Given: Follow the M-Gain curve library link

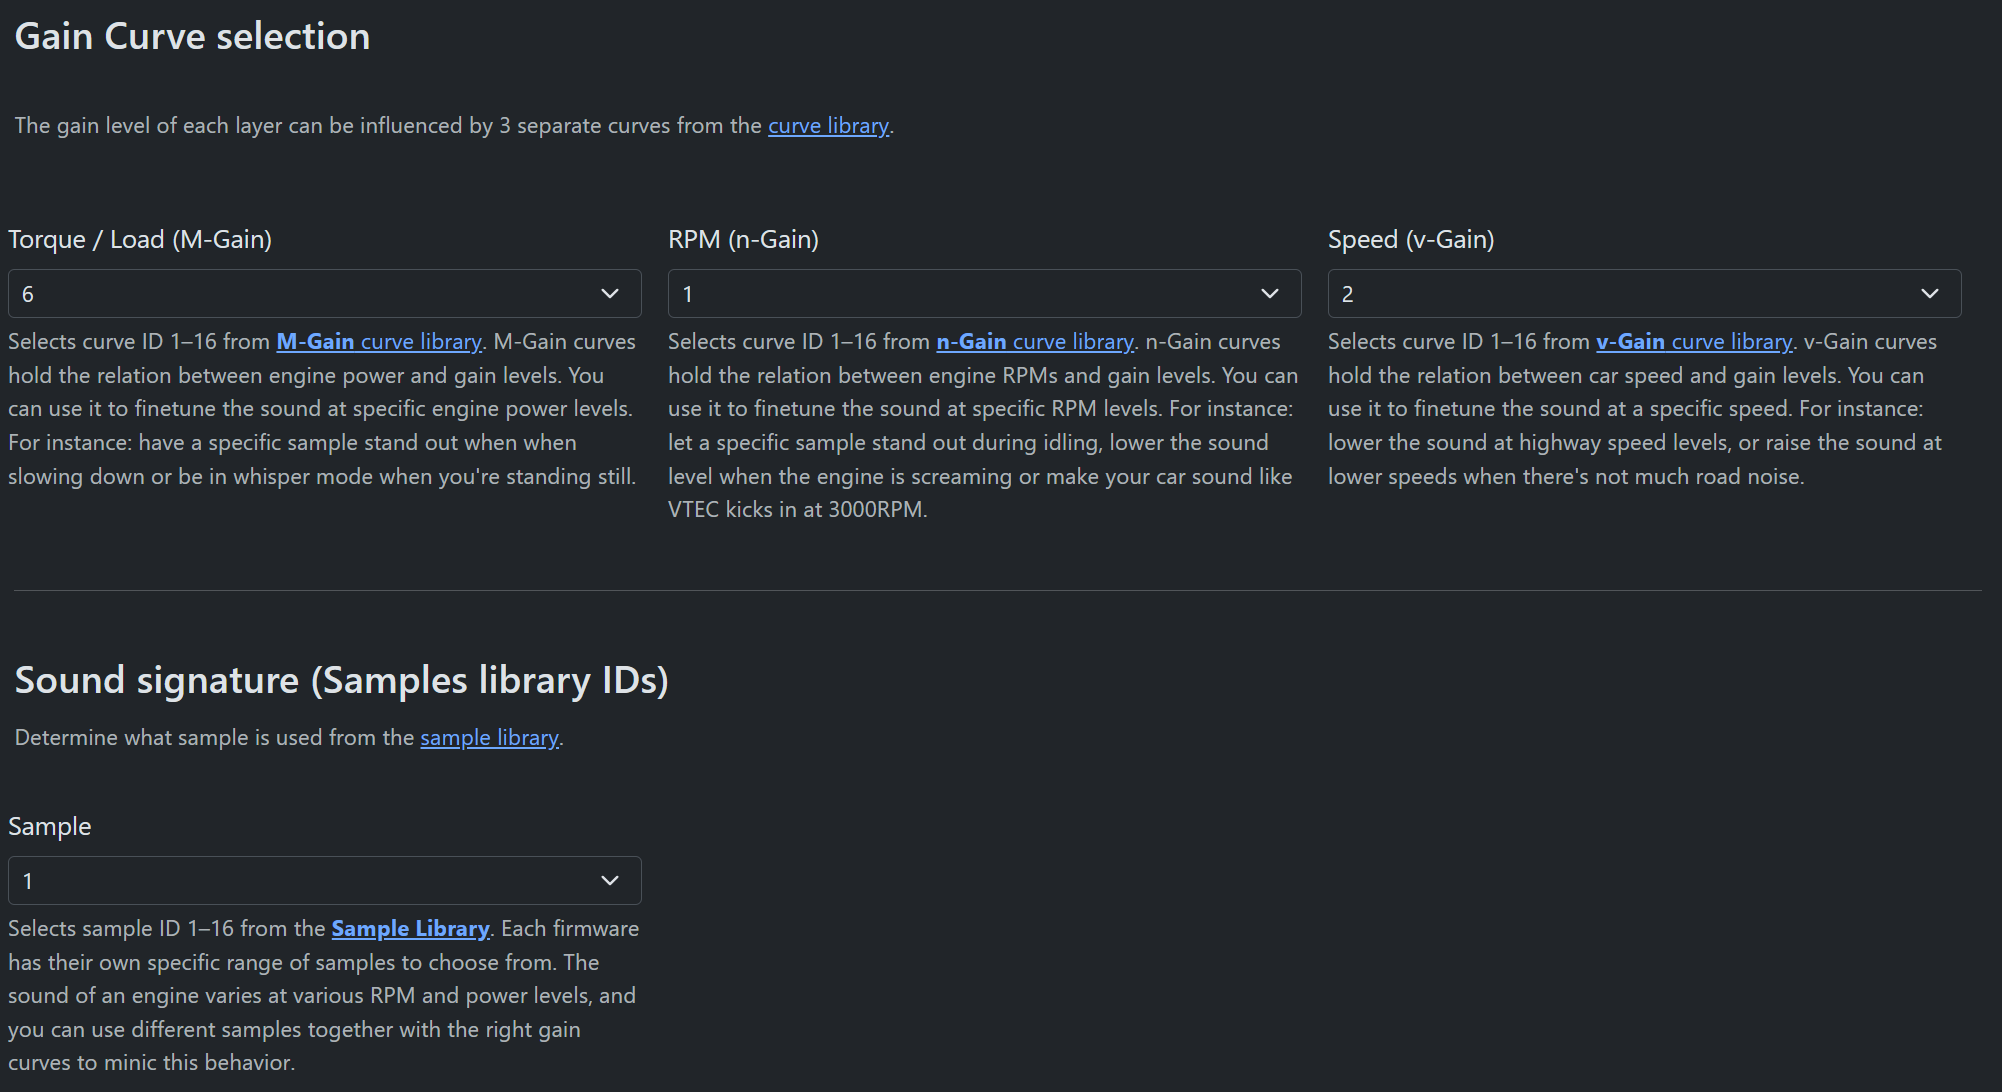Looking at the screenshot, I should [379, 342].
